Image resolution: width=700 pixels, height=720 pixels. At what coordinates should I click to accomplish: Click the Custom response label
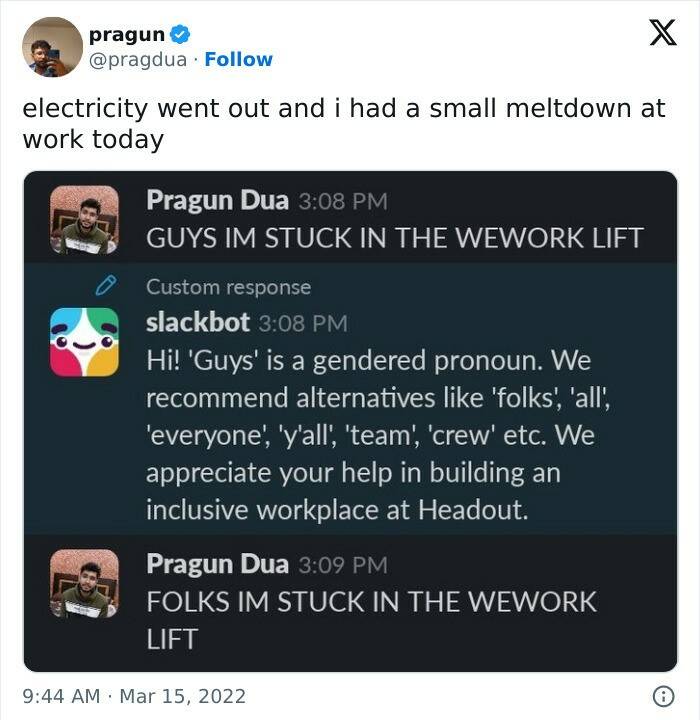(229, 287)
